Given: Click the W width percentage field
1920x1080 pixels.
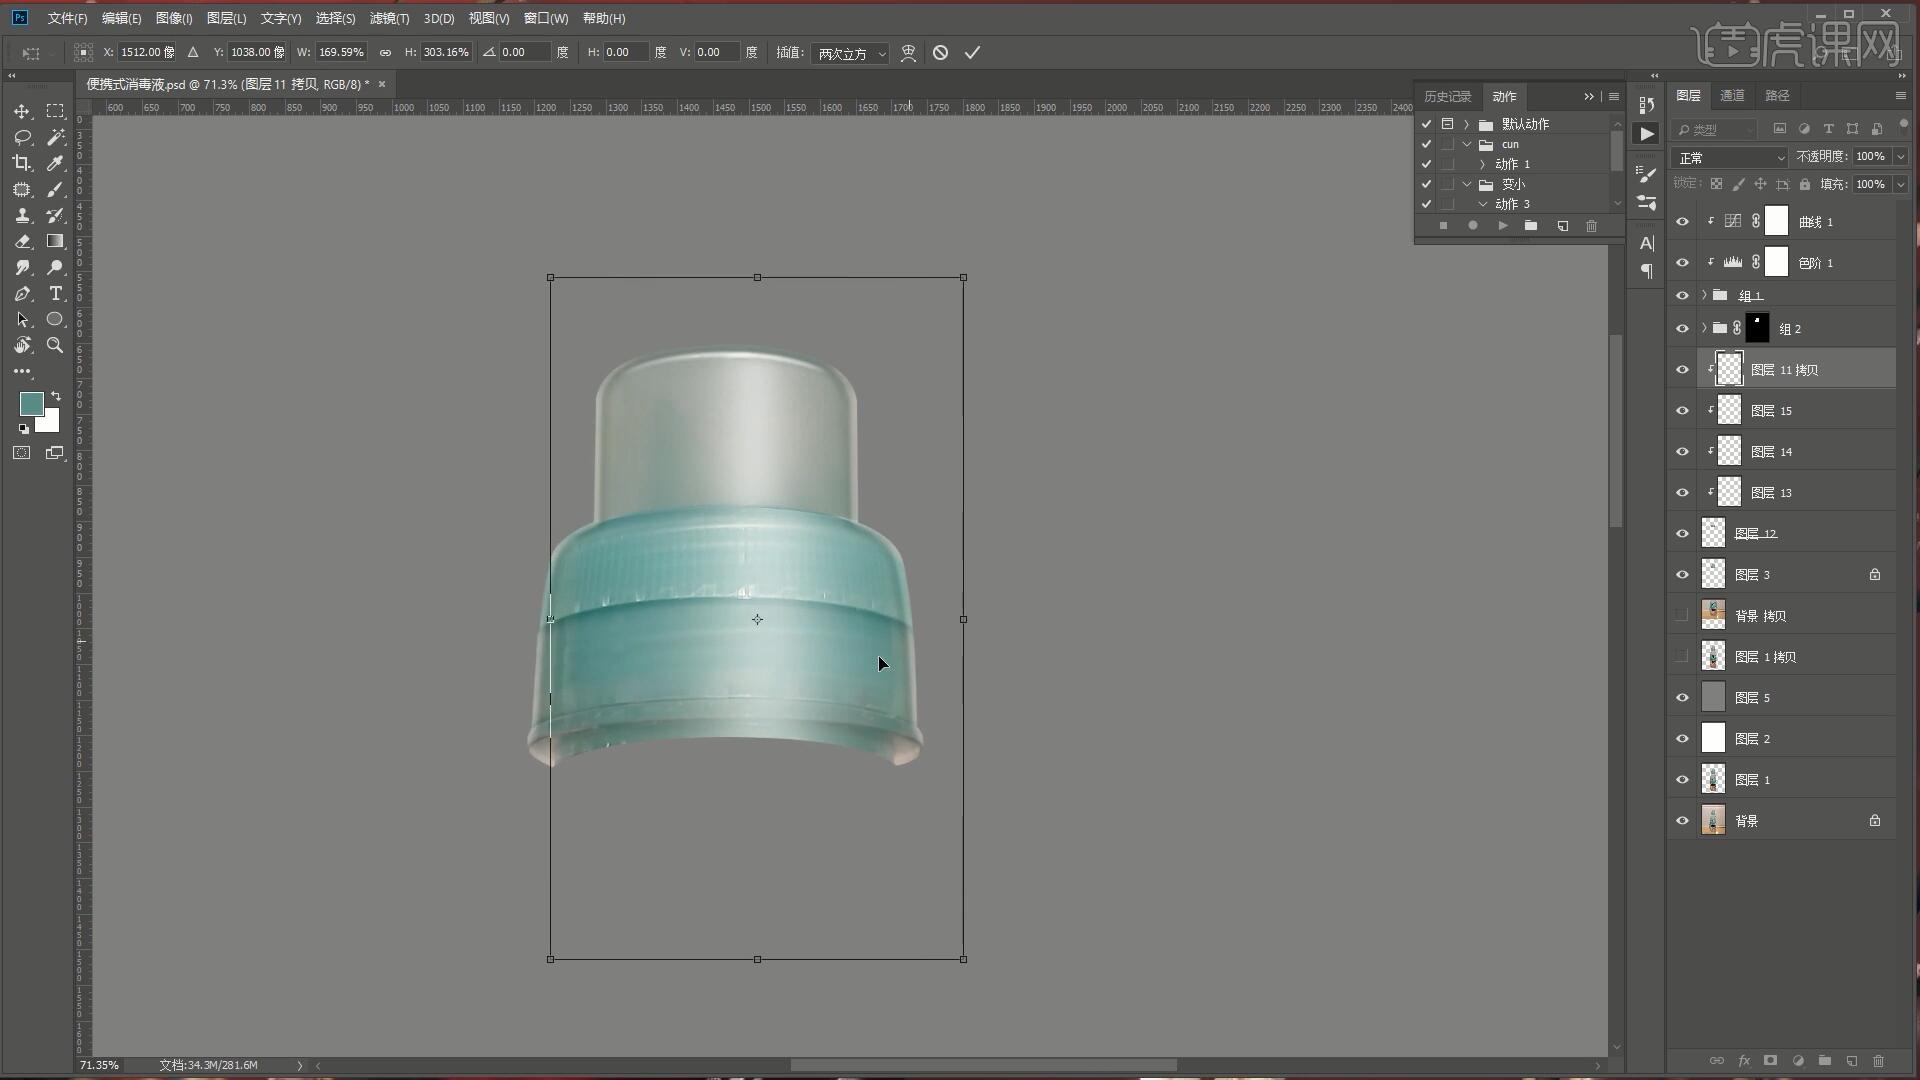Looking at the screenshot, I should 341,52.
